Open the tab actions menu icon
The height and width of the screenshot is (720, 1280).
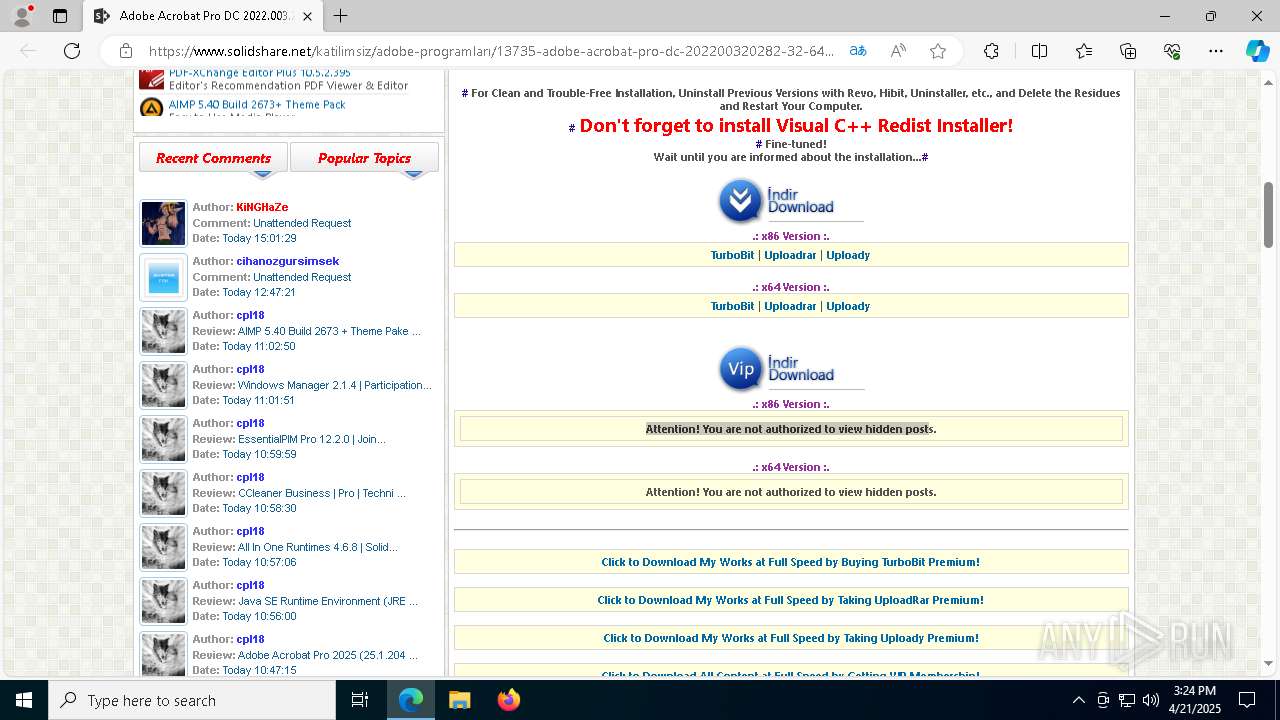[60, 16]
